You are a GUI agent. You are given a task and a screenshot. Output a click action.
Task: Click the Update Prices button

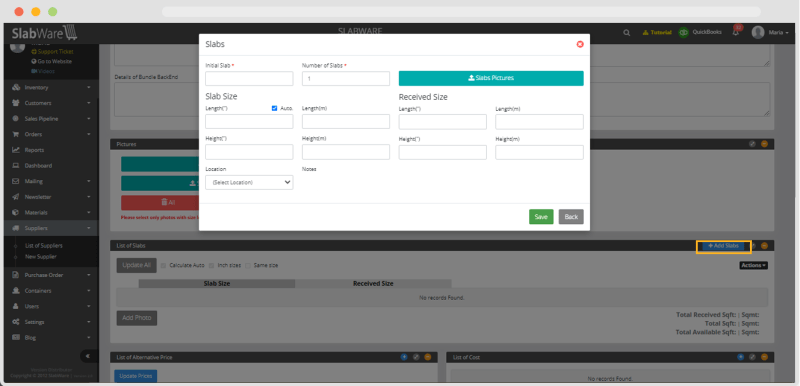point(135,376)
